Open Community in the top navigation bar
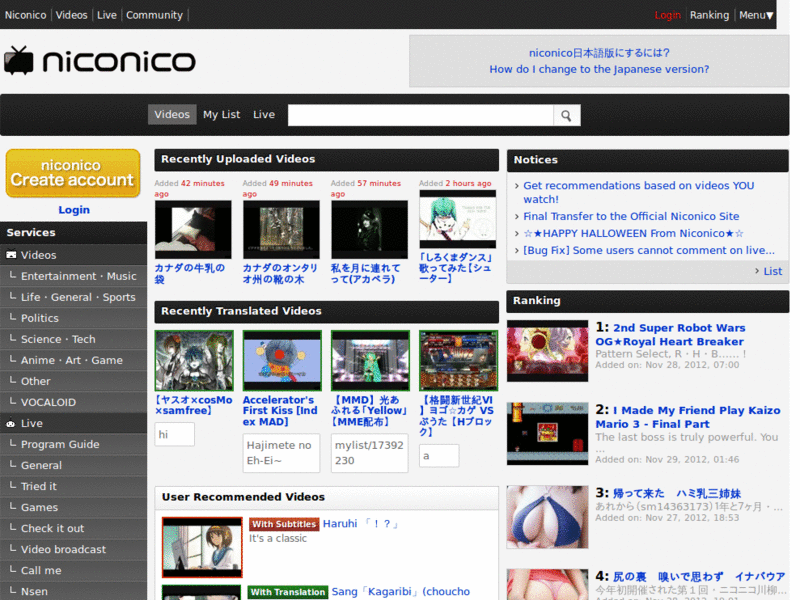The image size is (800, 600). click(x=155, y=15)
